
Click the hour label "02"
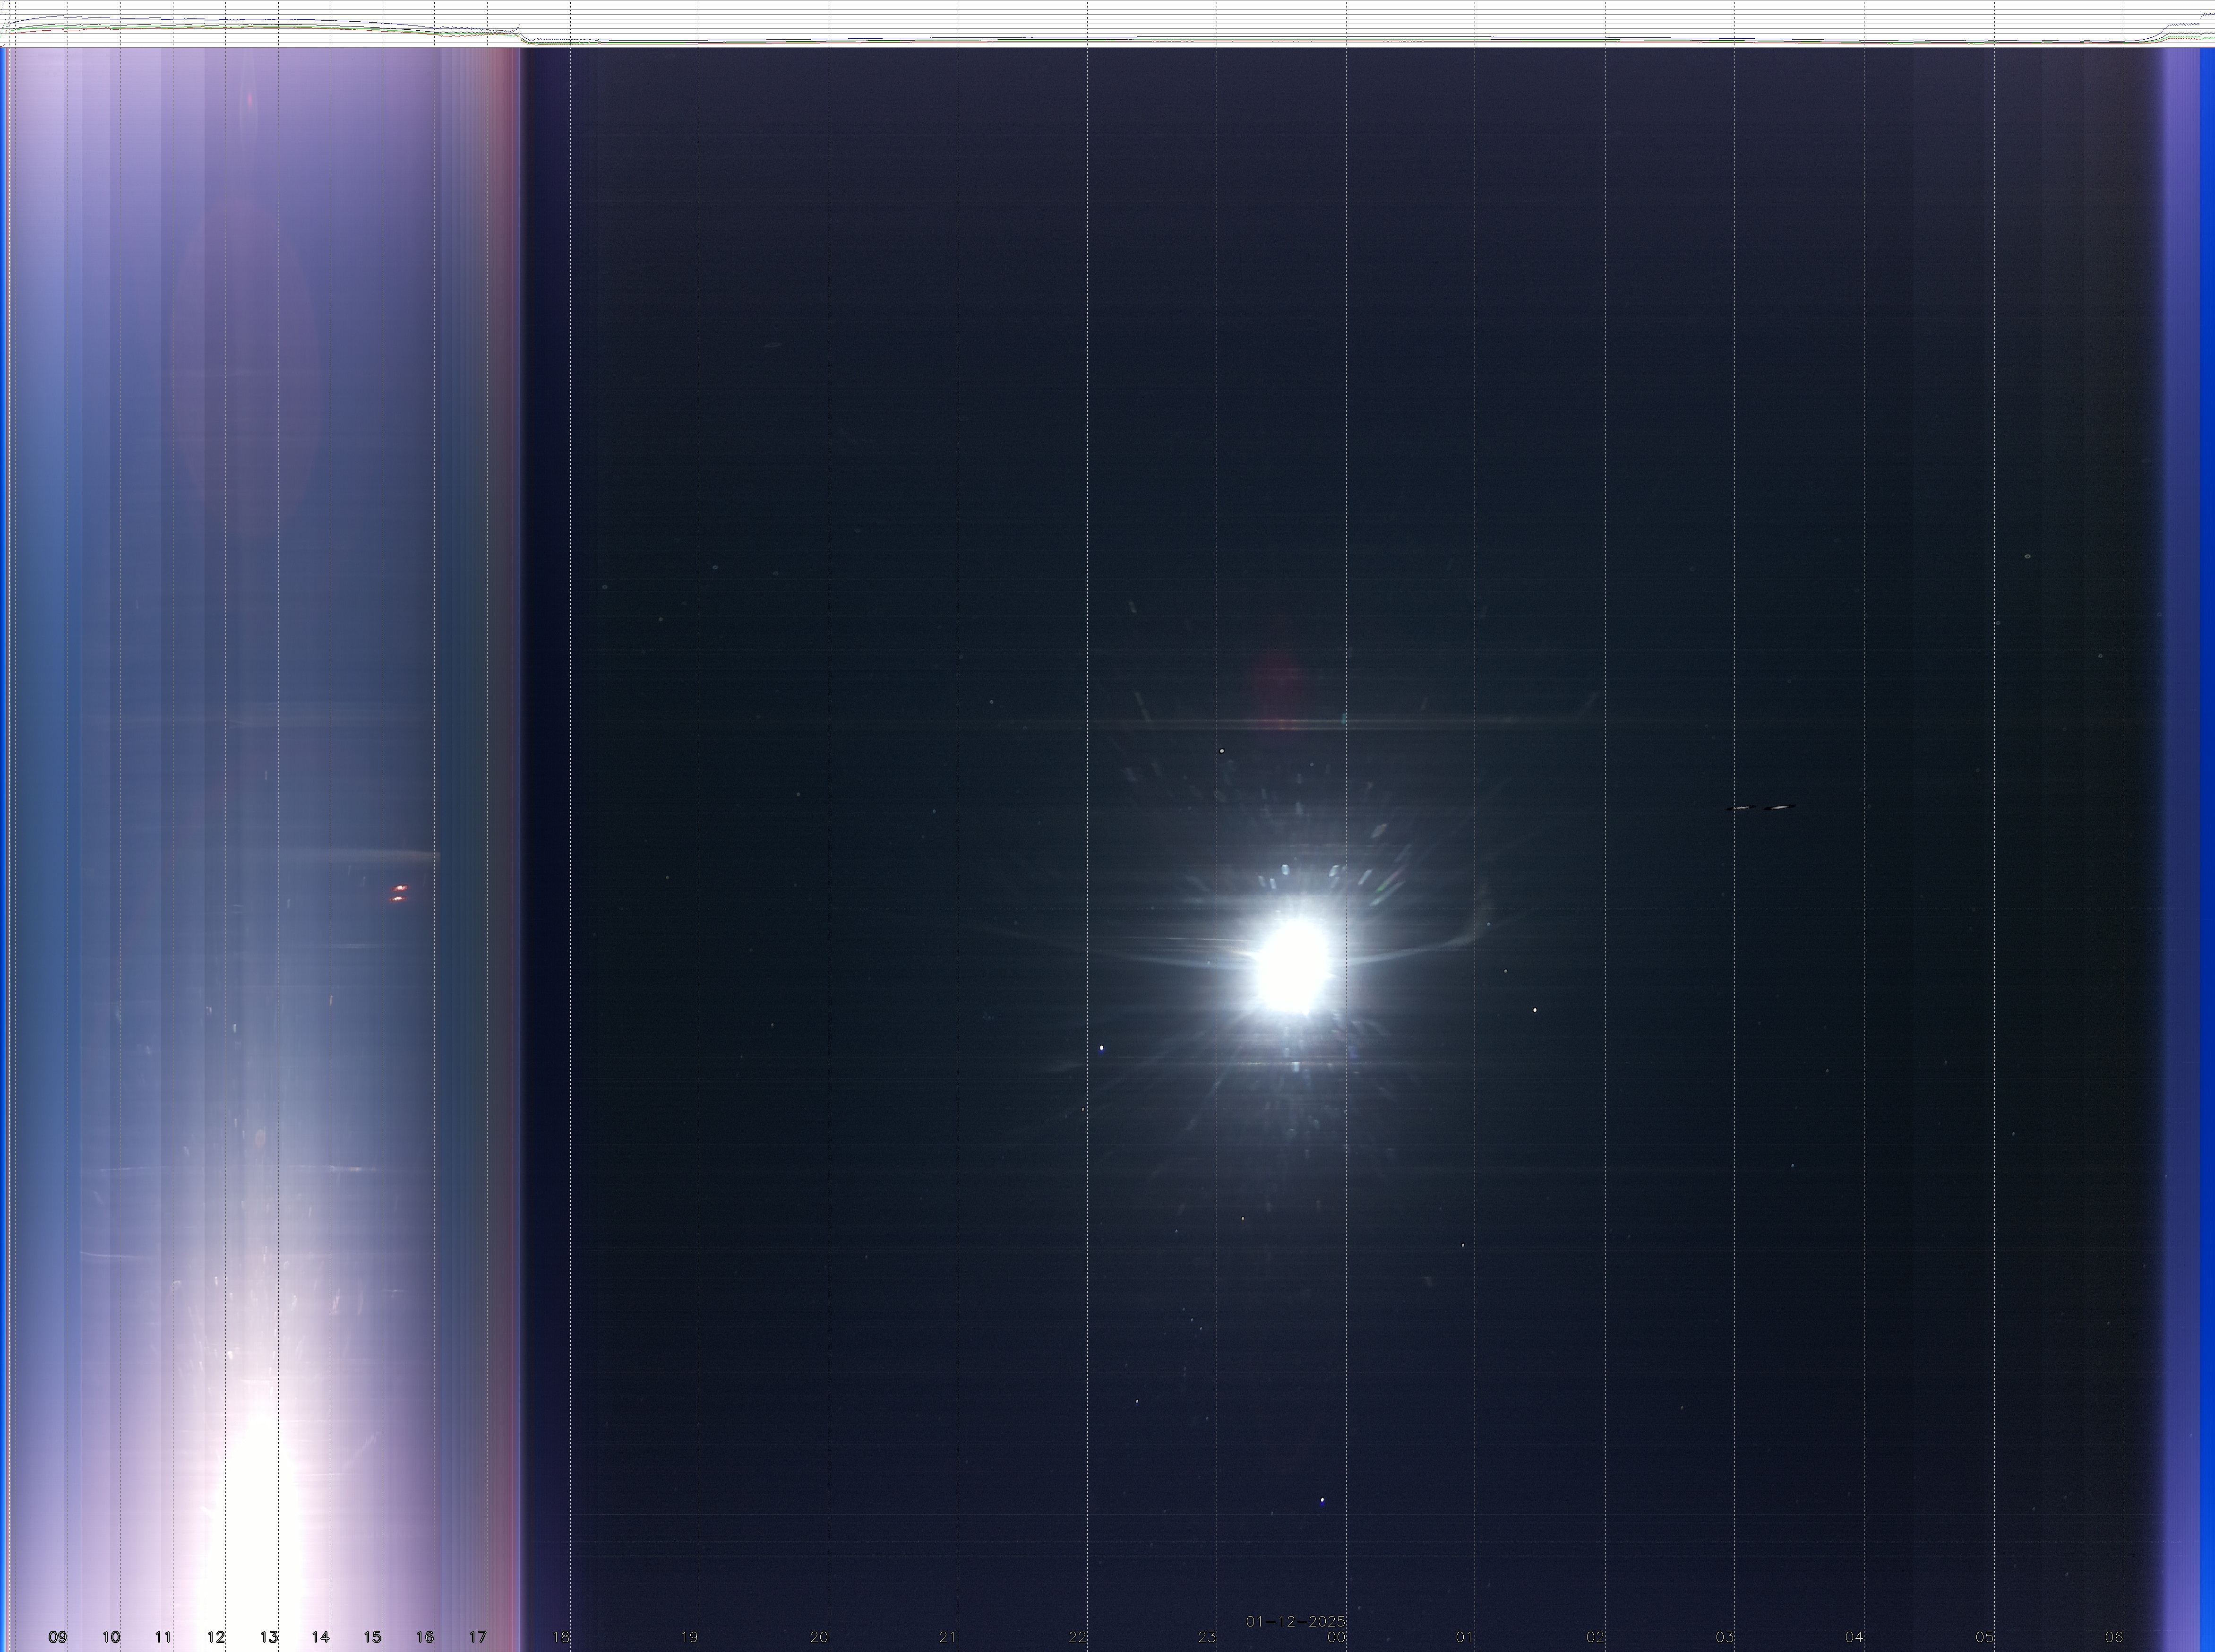1595,1637
